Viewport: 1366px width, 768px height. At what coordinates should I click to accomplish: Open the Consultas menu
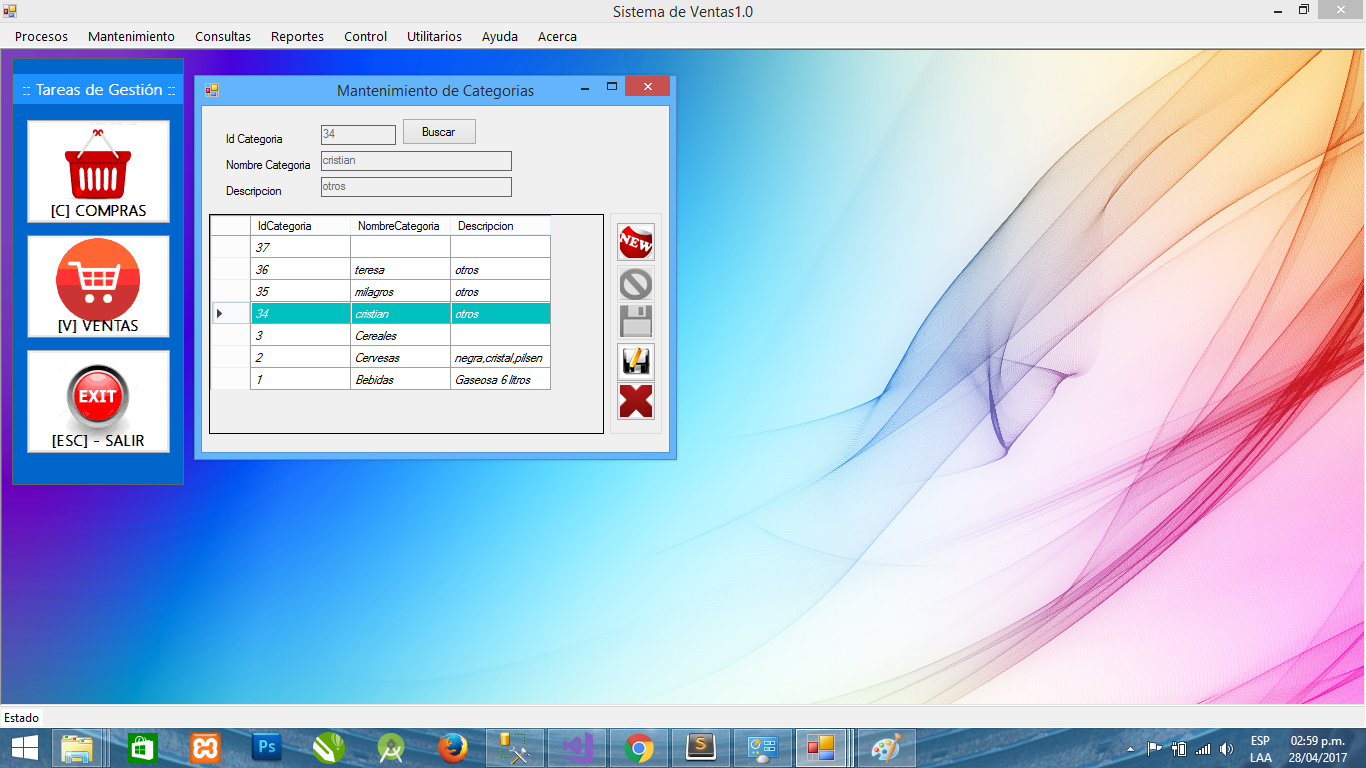coord(223,36)
